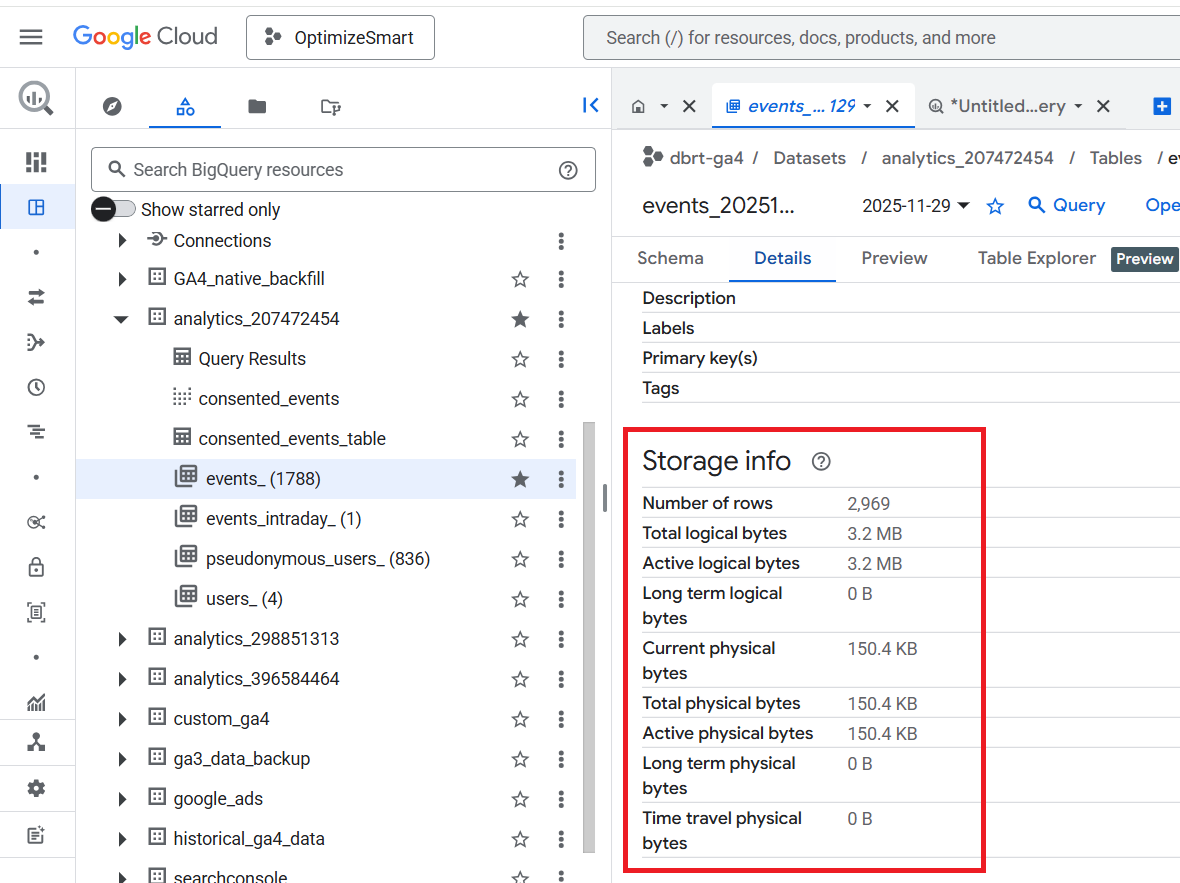The height and width of the screenshot is (883, 1180).
Task: Open the OptimizeSmart project selector
Action: 340,38
